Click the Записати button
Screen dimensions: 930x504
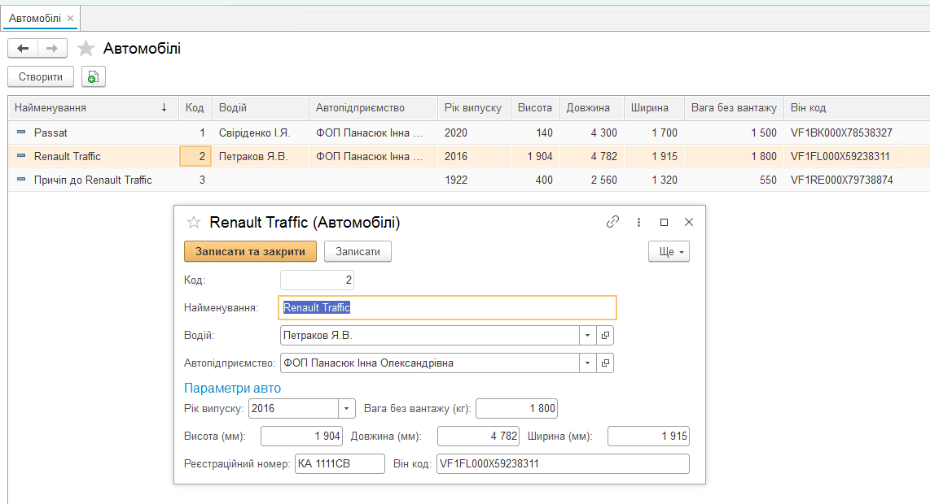pyautogui.click(x=357, y=252)
